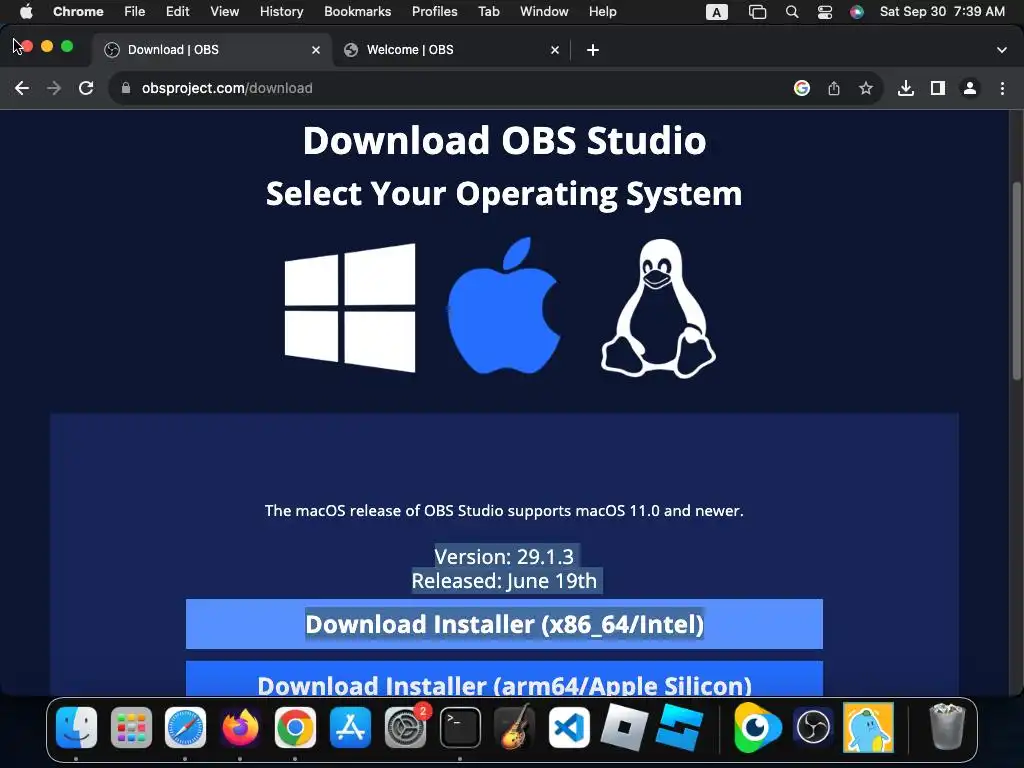Close the Download | OBS tab
This screenshot has width=1024, height=768.
(316, 50)
